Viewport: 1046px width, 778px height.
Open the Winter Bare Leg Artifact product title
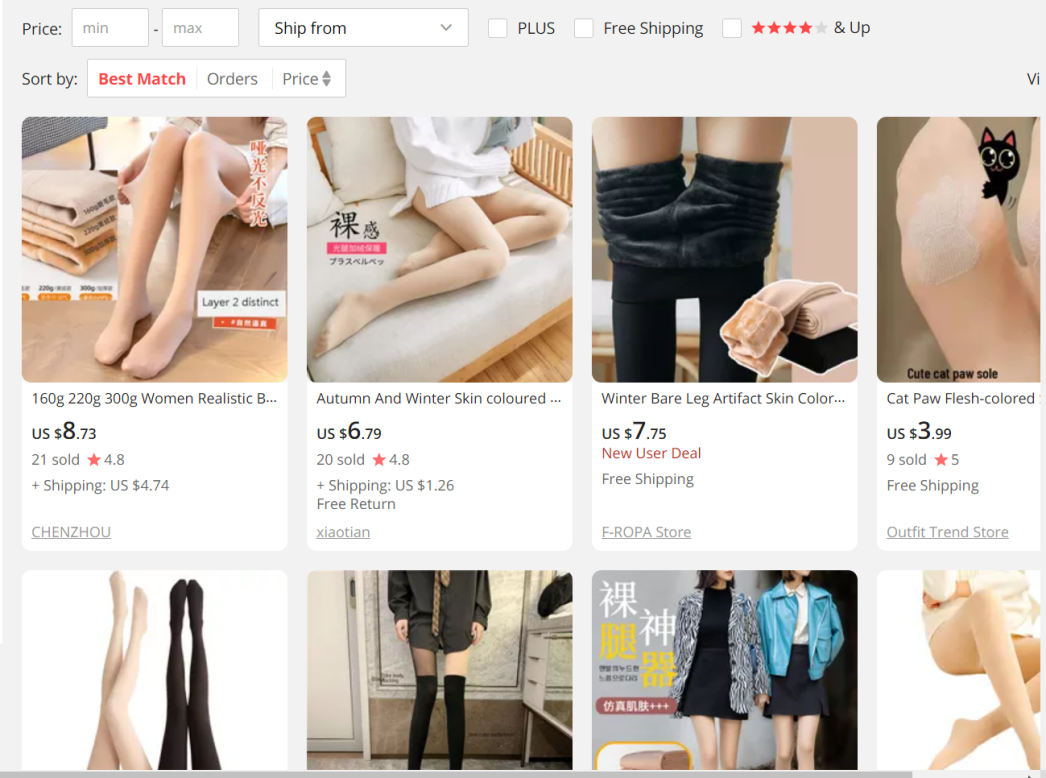pyautogui.click(x=723, y=398)
